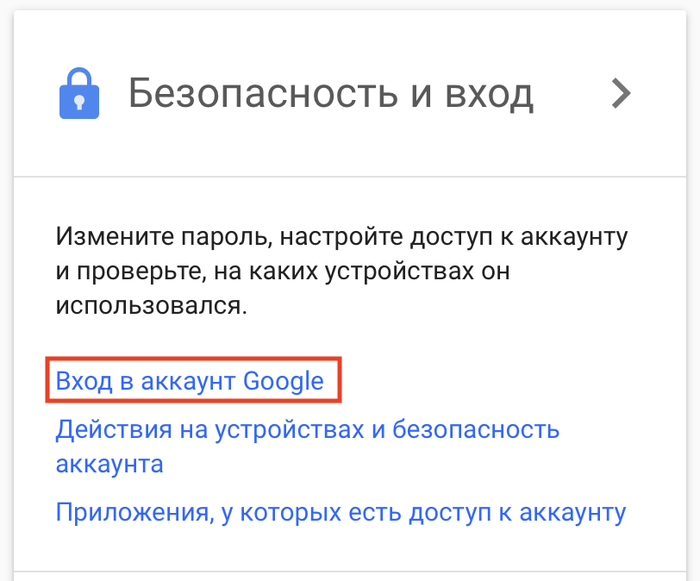Open 'Действия на устройствах и безопасность' link
The image size is (700, 581).
[307, 430]
